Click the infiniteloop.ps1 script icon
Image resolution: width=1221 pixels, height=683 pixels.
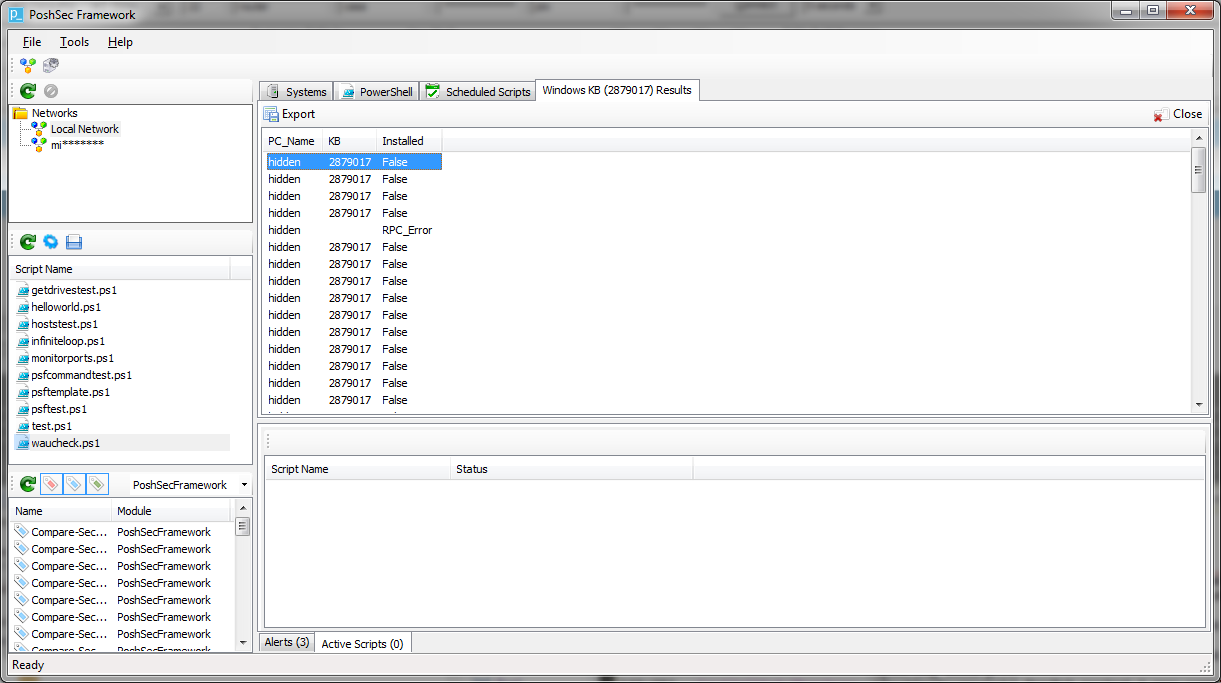23,341
